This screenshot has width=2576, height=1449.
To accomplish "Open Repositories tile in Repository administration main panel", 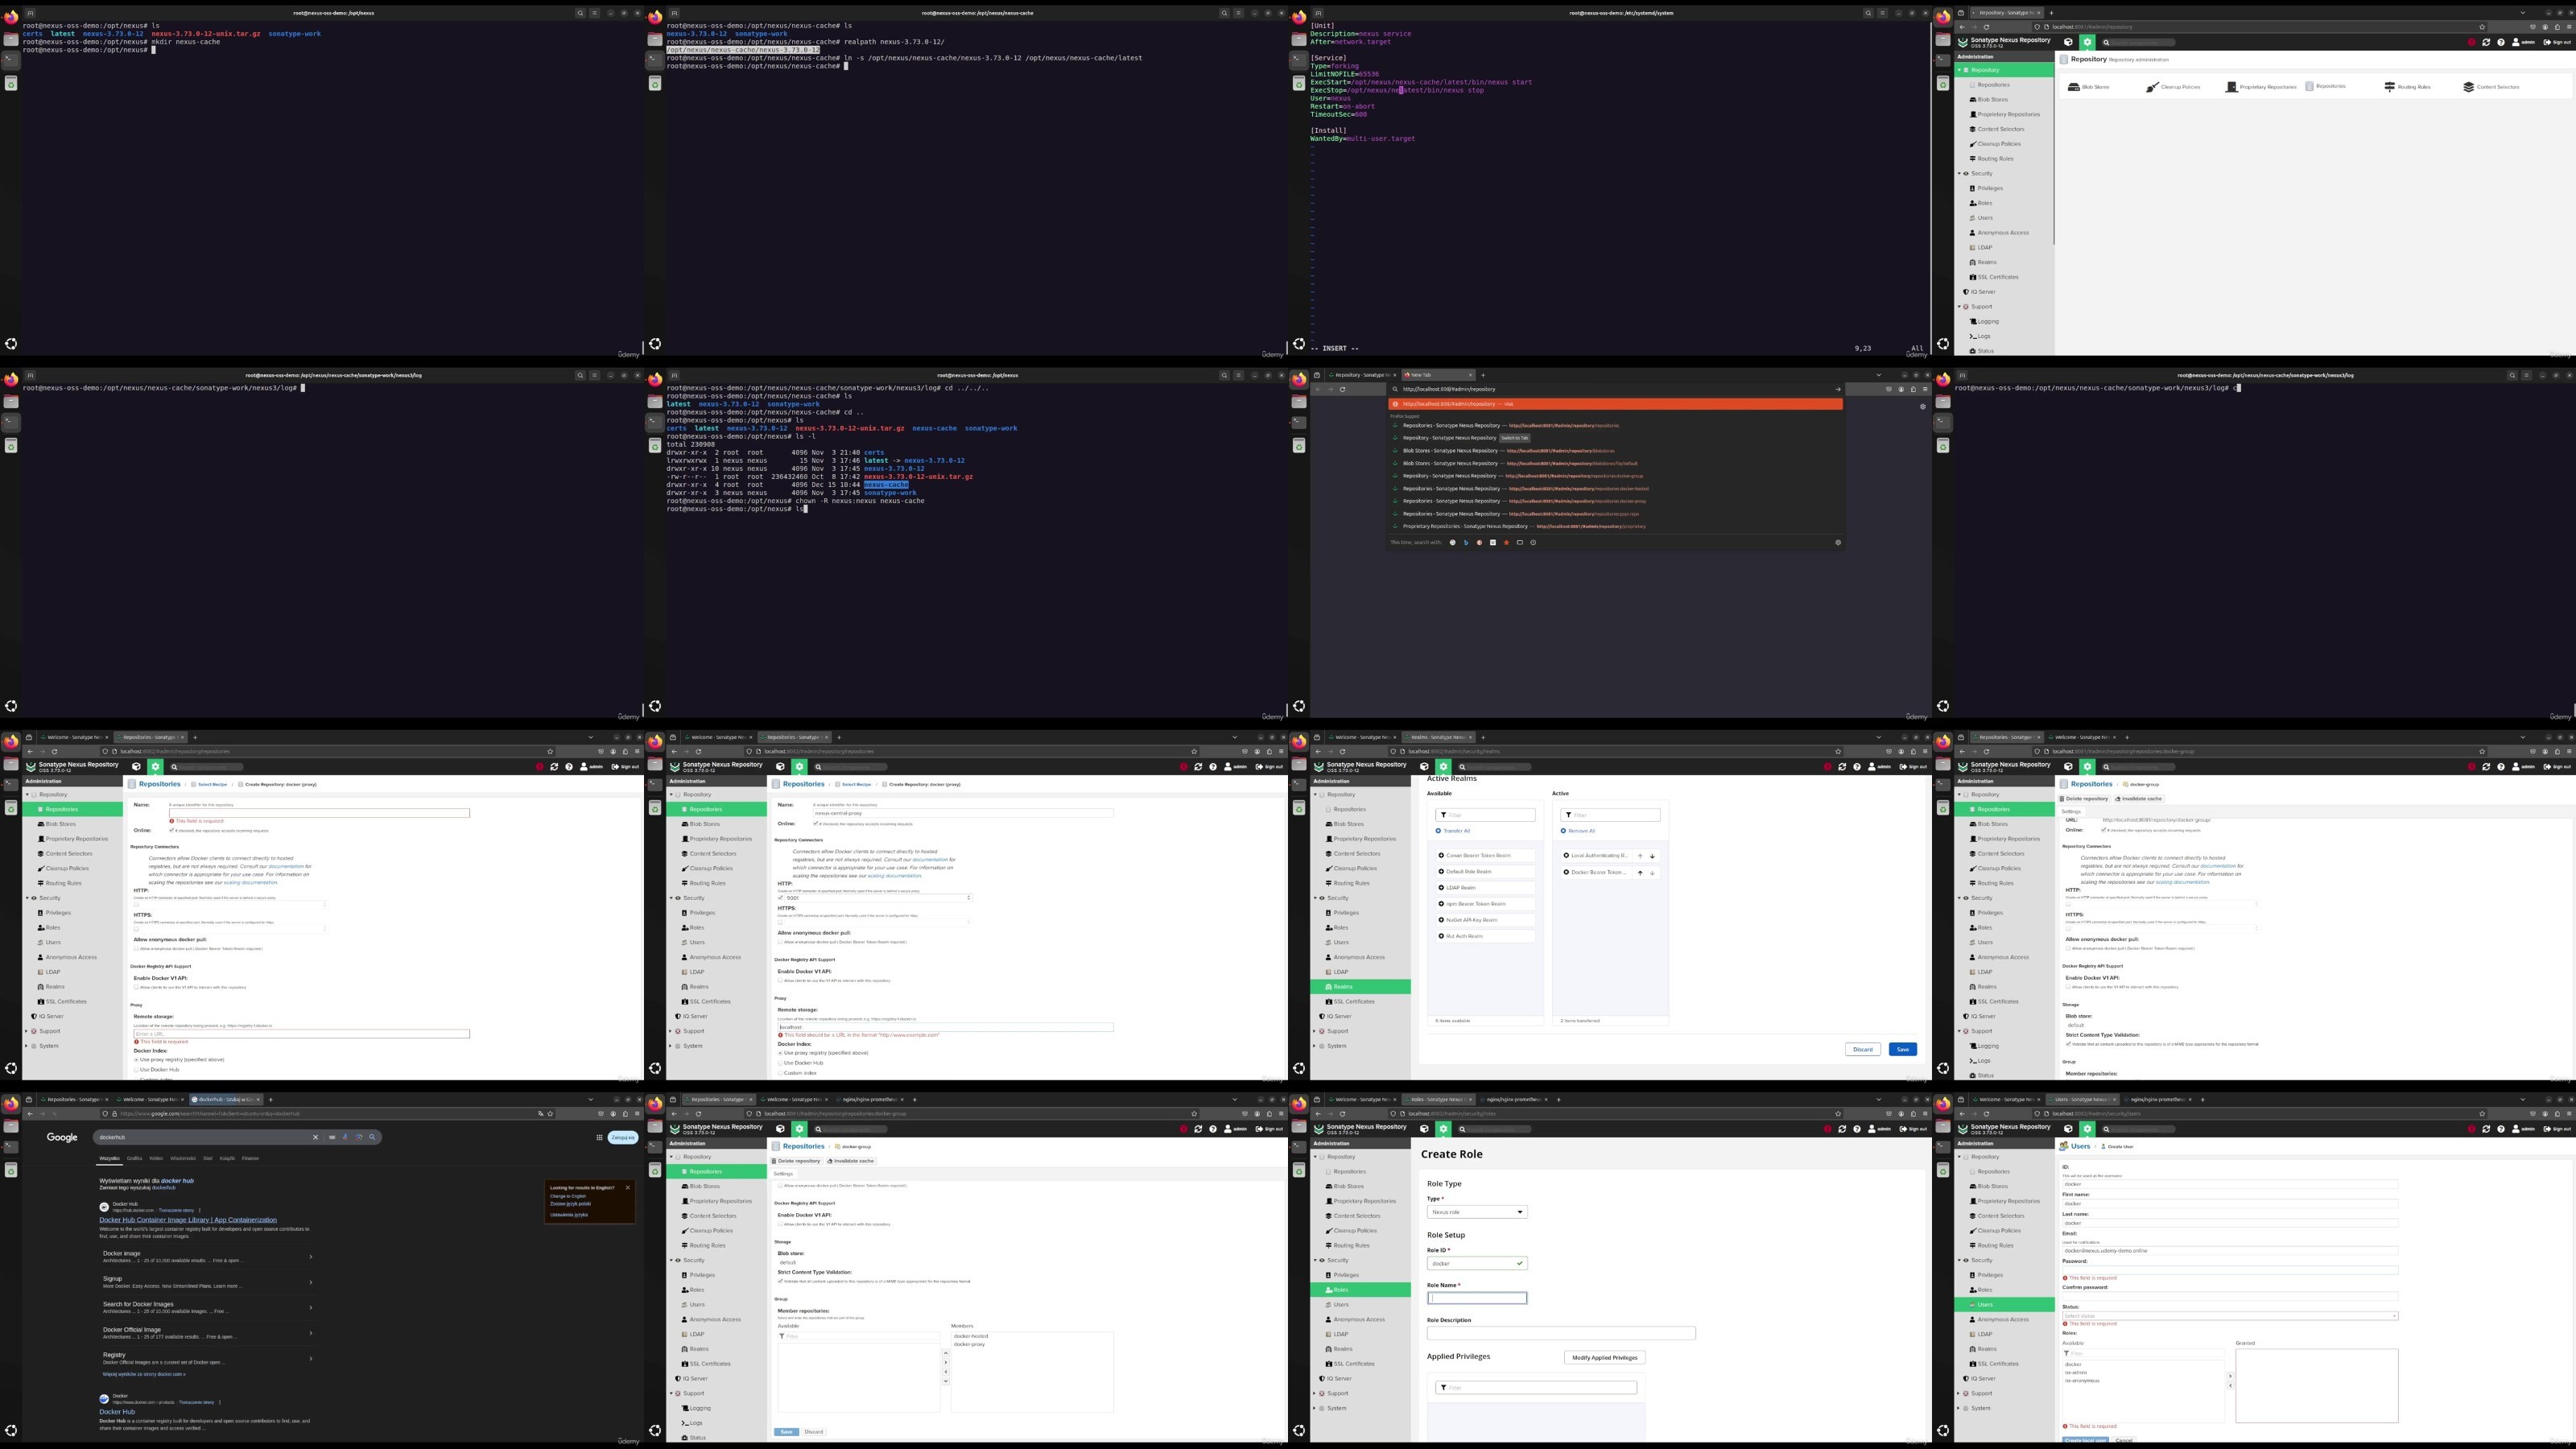I will 2326,86.
